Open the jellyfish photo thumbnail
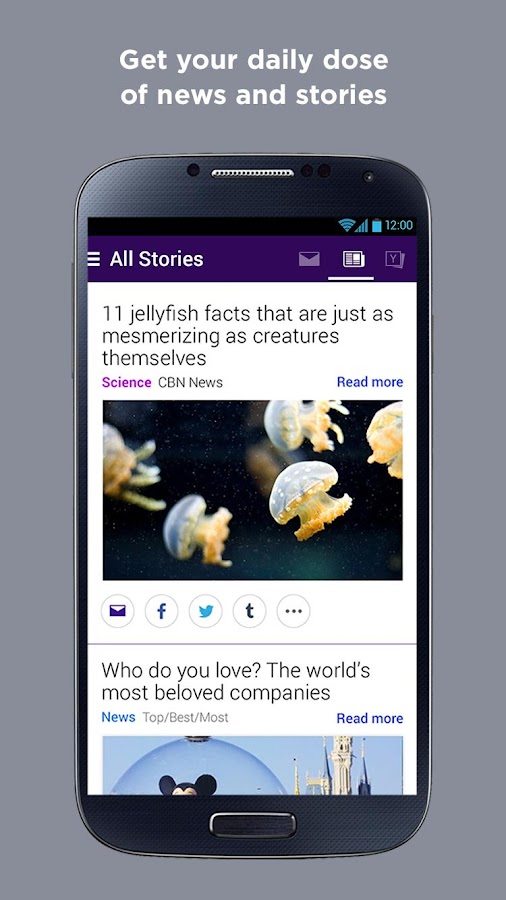 (252, 490)
